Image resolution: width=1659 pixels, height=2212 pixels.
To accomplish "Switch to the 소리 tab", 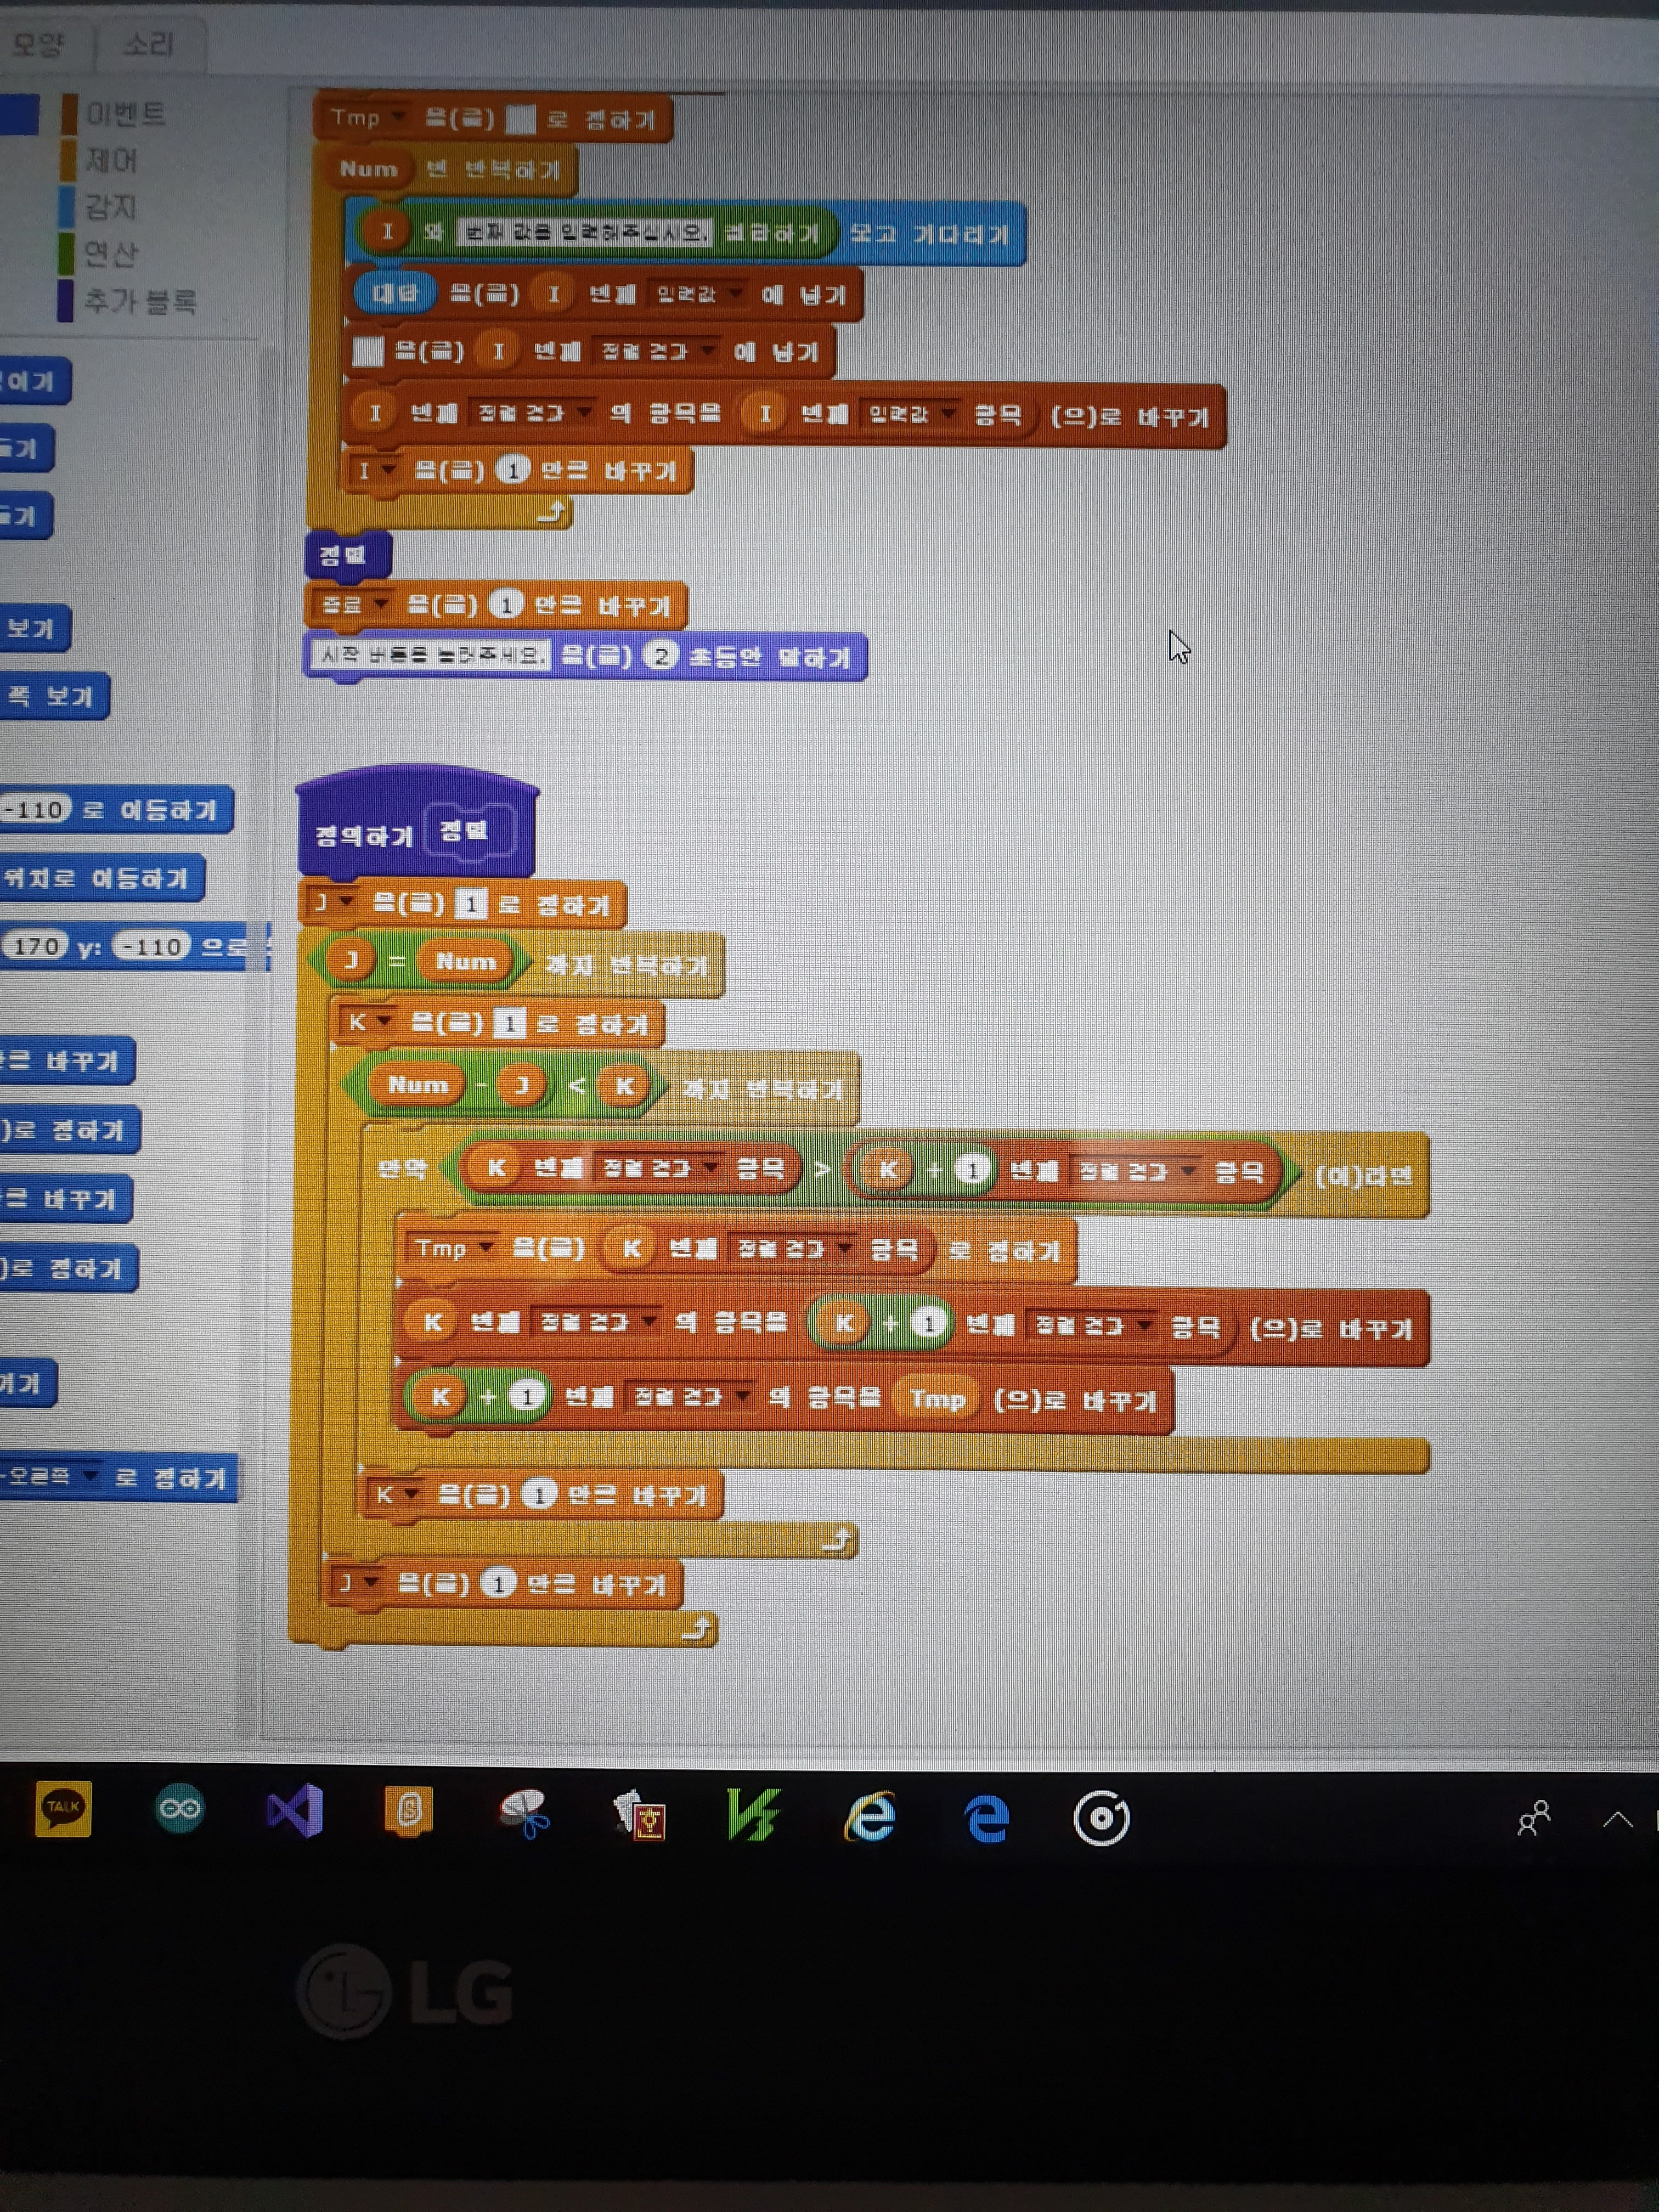I will point(148,44).
